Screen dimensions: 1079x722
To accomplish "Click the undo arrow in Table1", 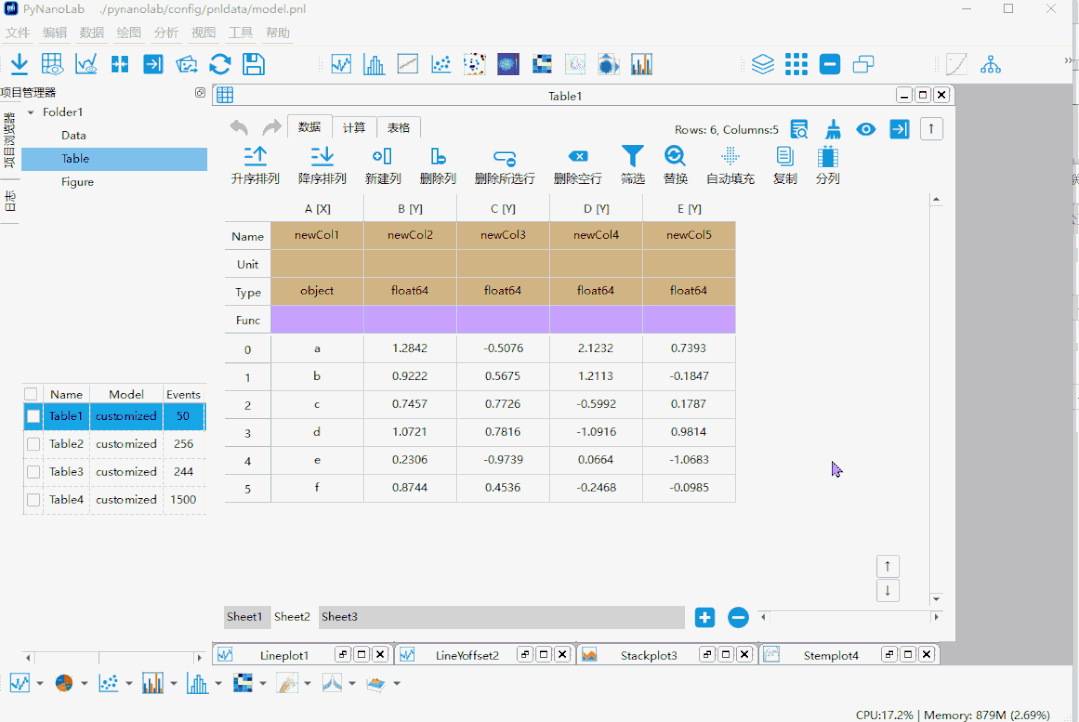I will pyautogui.click(x=239, y=127).
